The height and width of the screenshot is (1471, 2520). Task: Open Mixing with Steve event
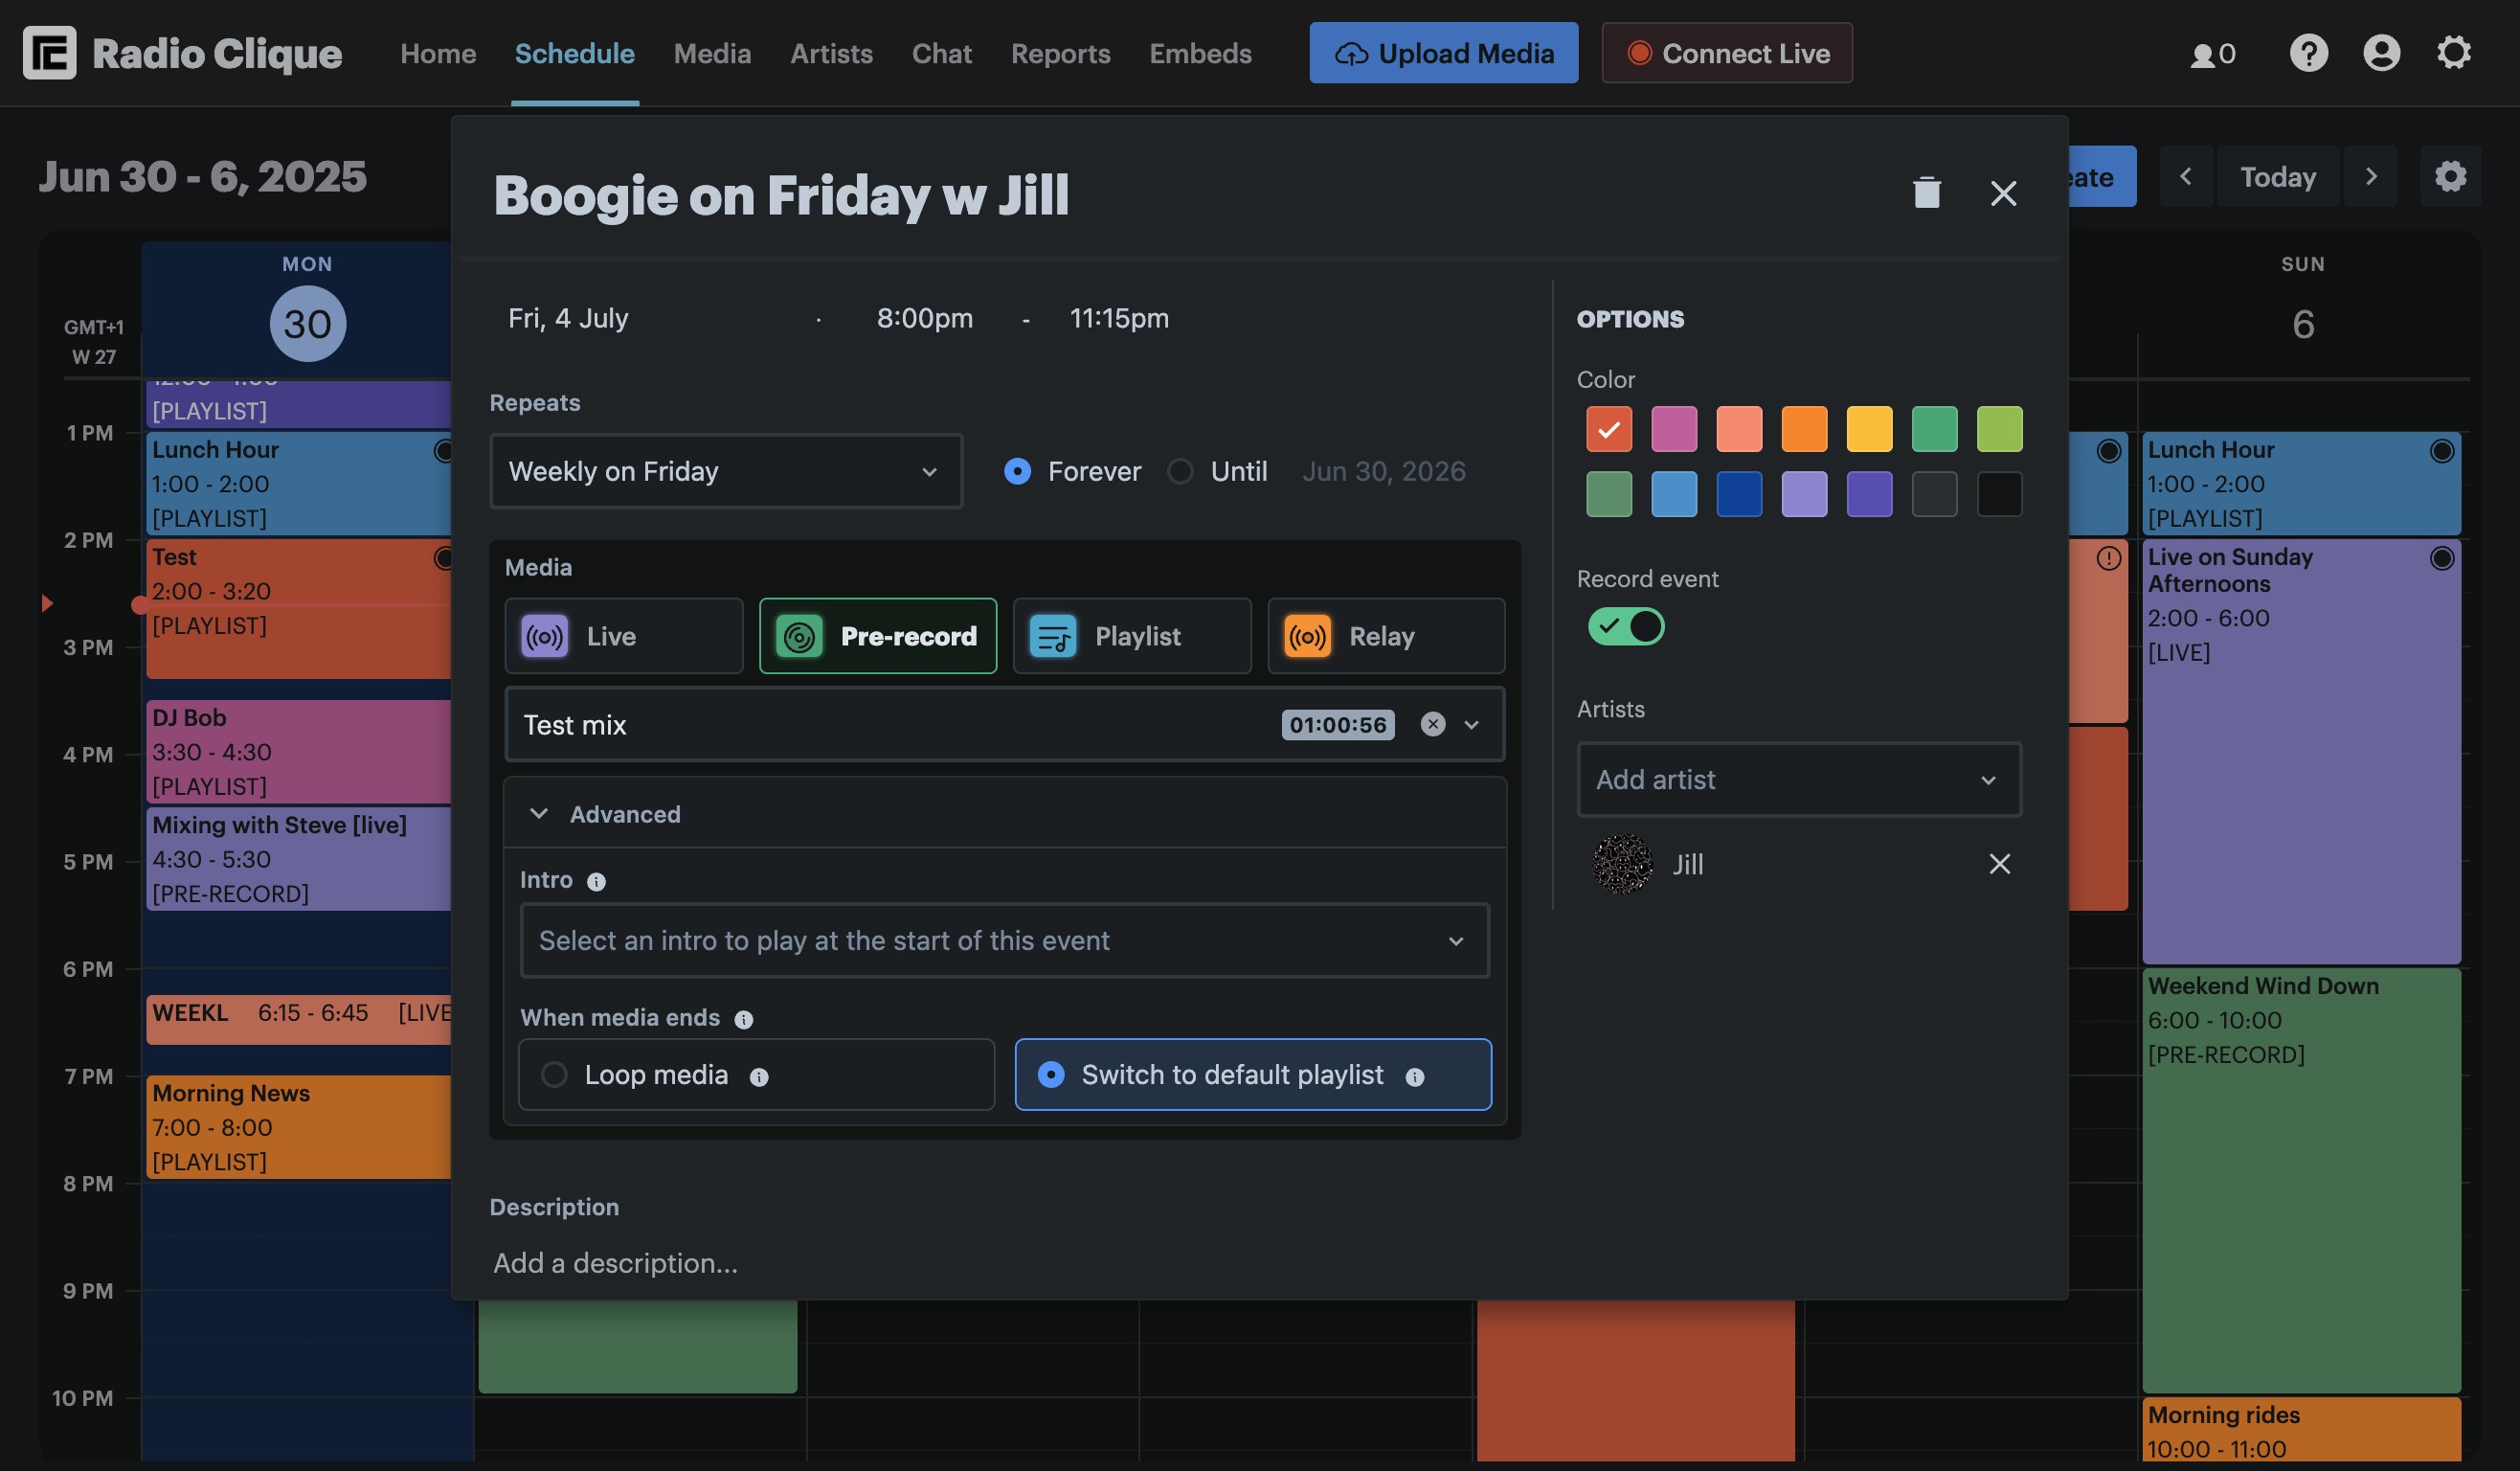tap(298, 859)
